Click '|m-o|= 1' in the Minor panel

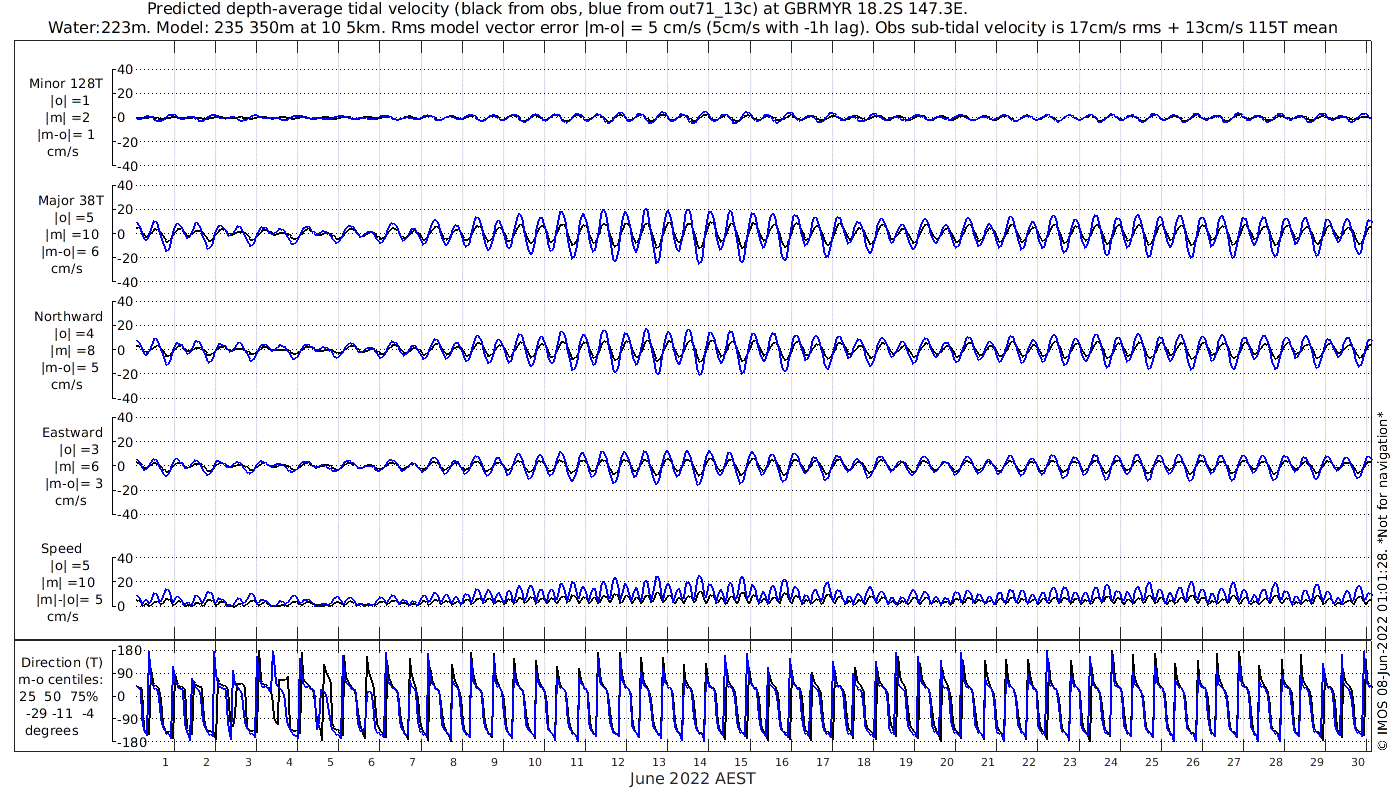[66, 135]
